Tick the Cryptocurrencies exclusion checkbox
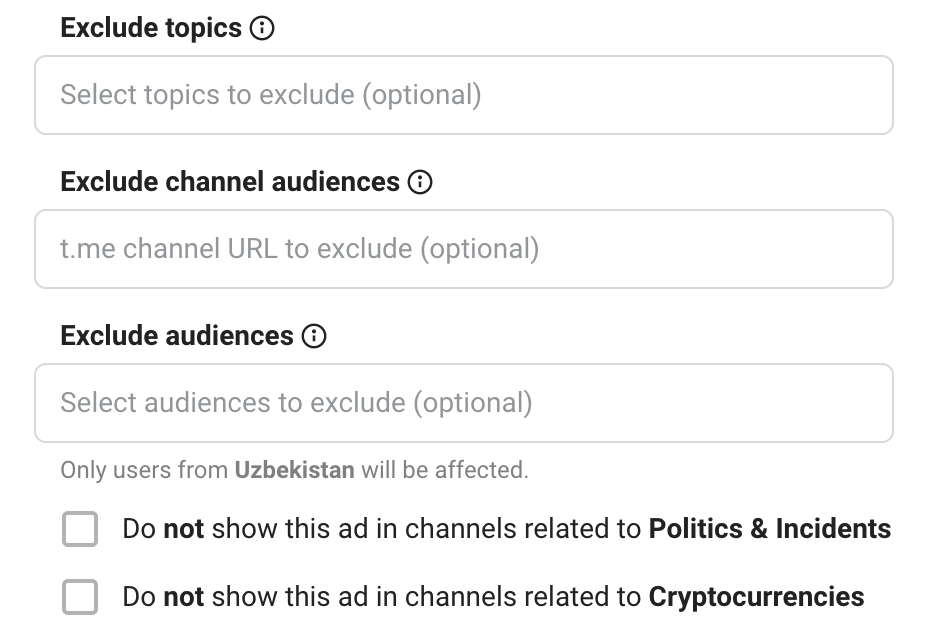The height and width of the screenshot is (638, 932). point(80,596)
